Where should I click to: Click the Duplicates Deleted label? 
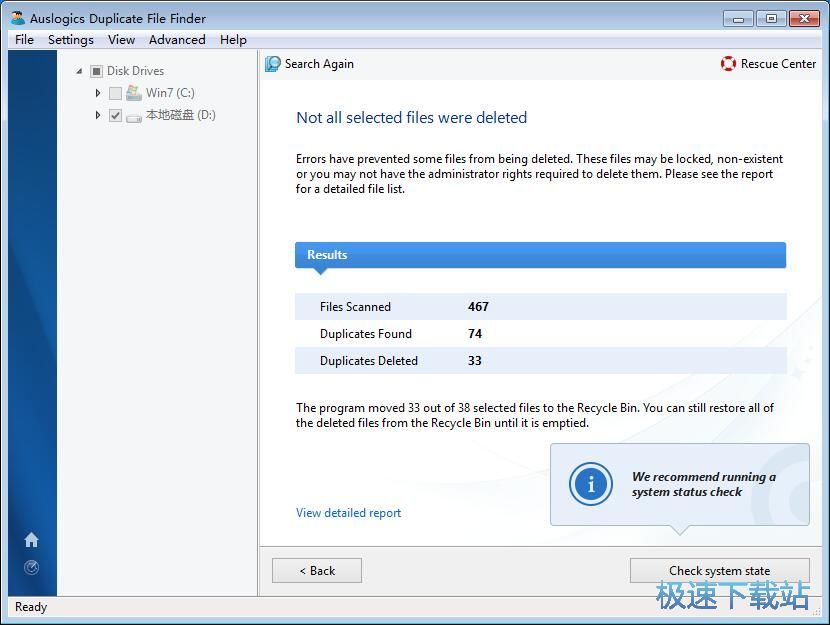[369, 361]
